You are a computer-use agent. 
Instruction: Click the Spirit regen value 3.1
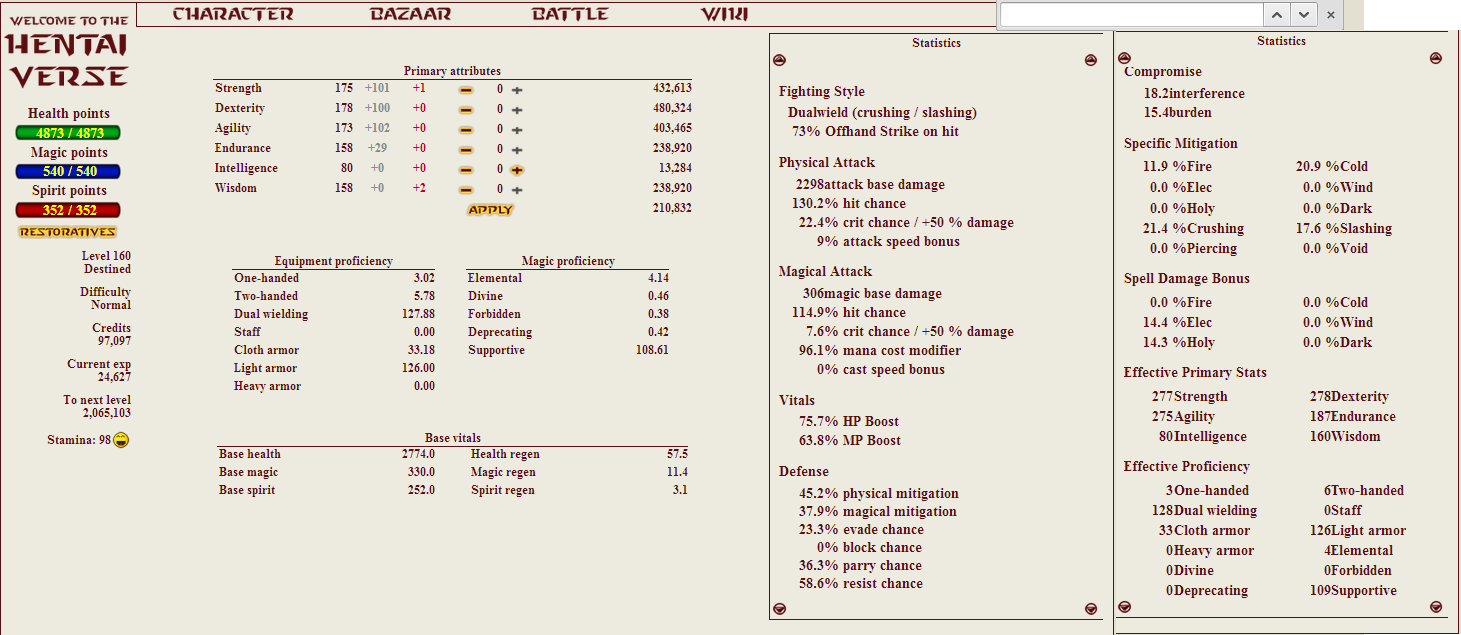(680, 490)
